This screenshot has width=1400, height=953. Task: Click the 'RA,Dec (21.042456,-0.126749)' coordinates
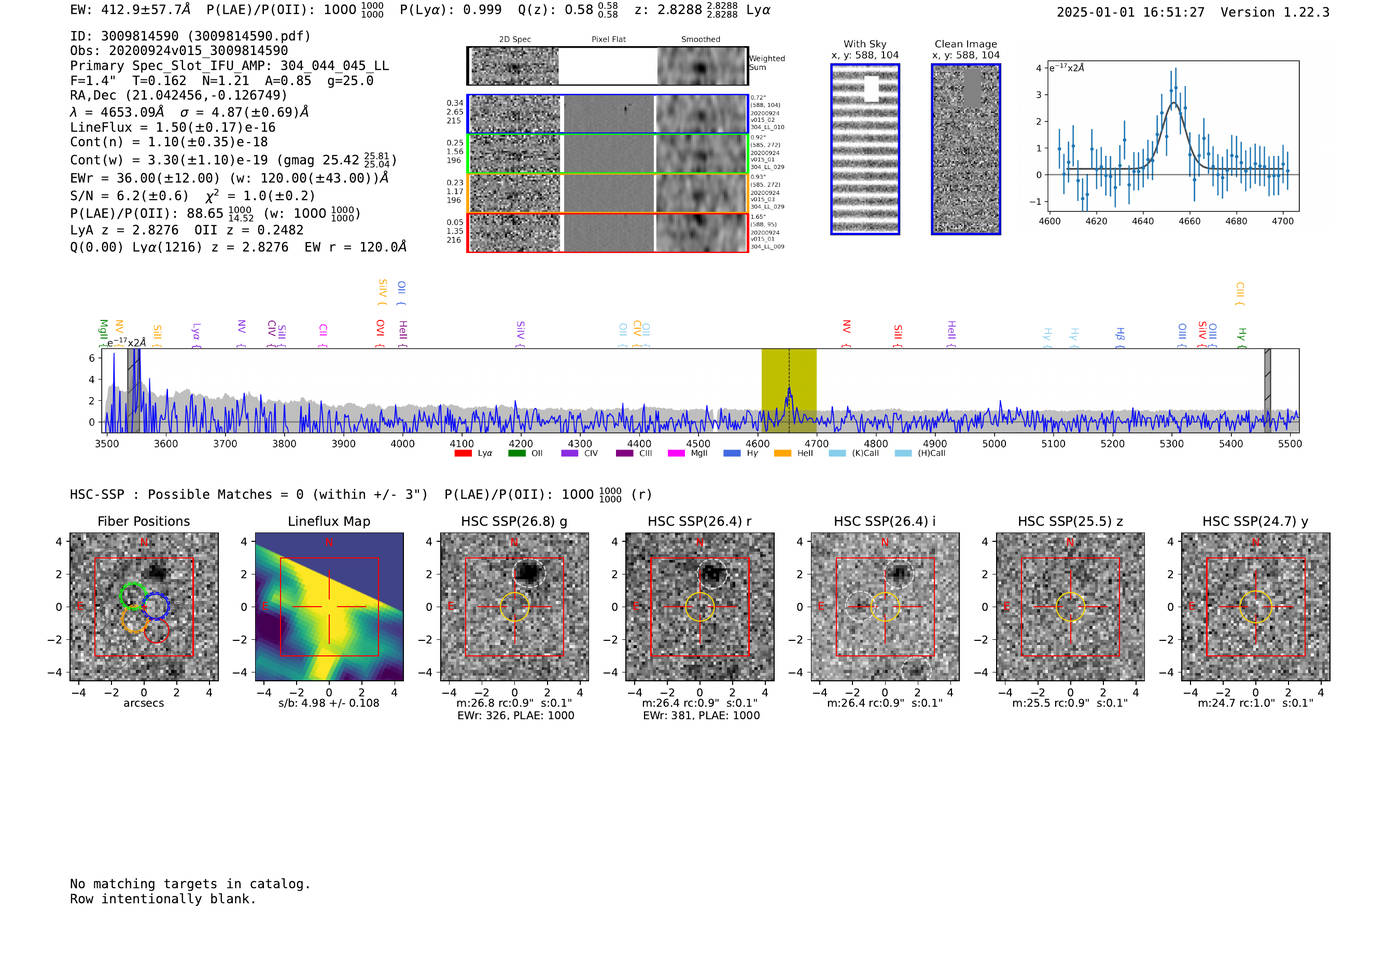pos(179,95)
